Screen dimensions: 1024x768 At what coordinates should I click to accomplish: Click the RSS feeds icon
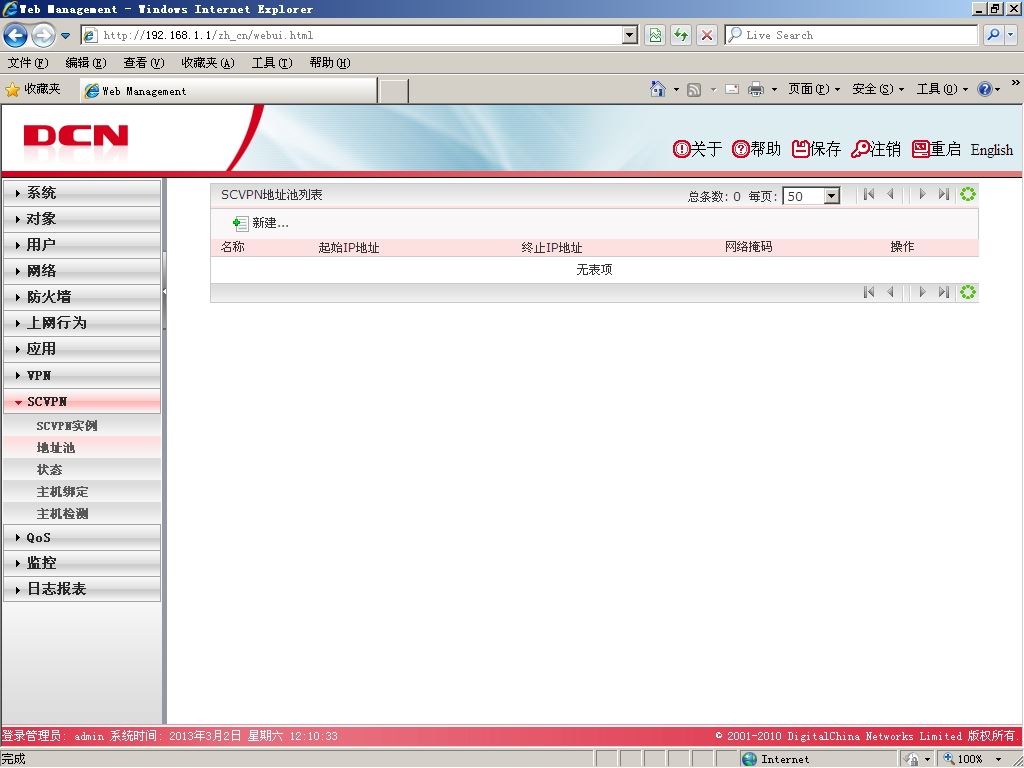pos(694,89)
